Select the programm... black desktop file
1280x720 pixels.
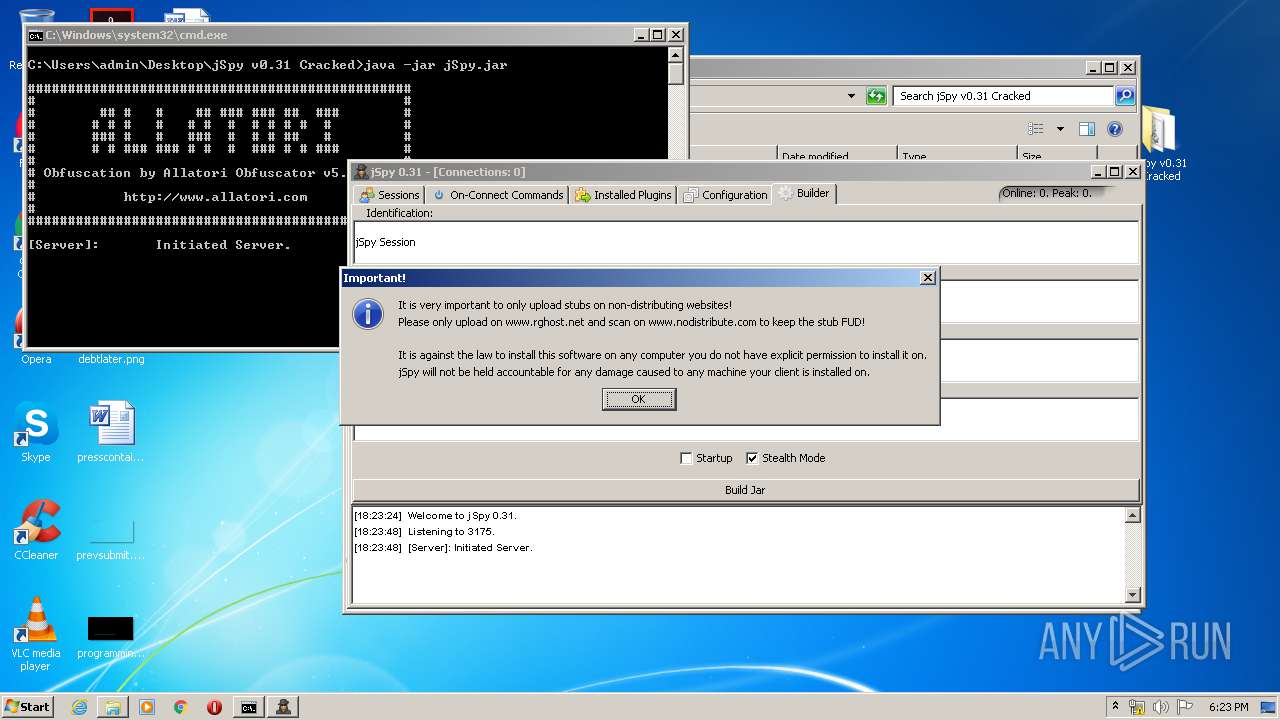[111, 637]
